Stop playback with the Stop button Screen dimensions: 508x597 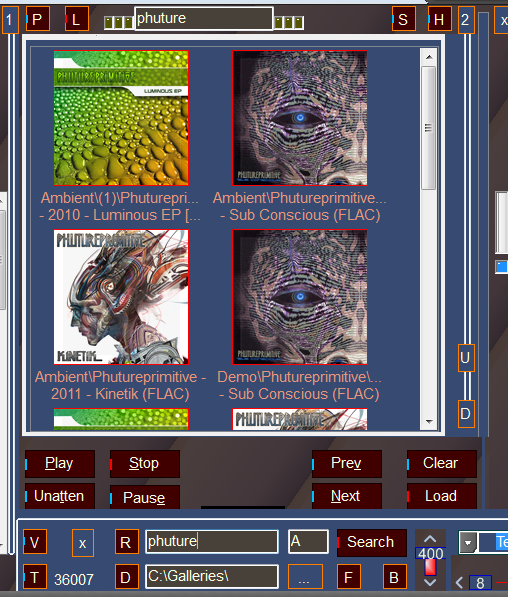(145, 464)
